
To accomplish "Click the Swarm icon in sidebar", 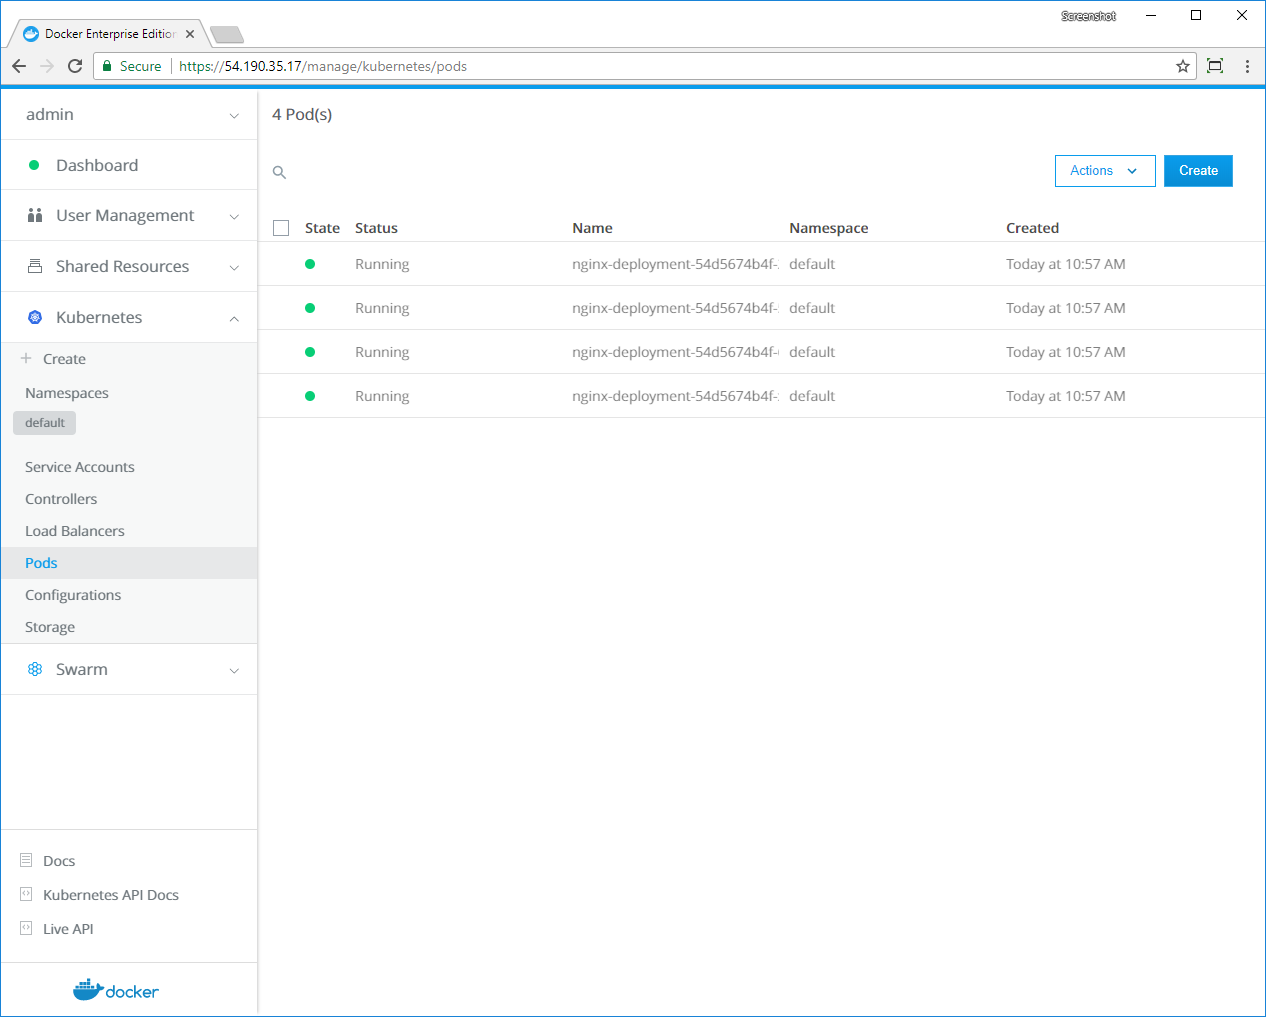I will pyautogui.click(x=35, y=669).
